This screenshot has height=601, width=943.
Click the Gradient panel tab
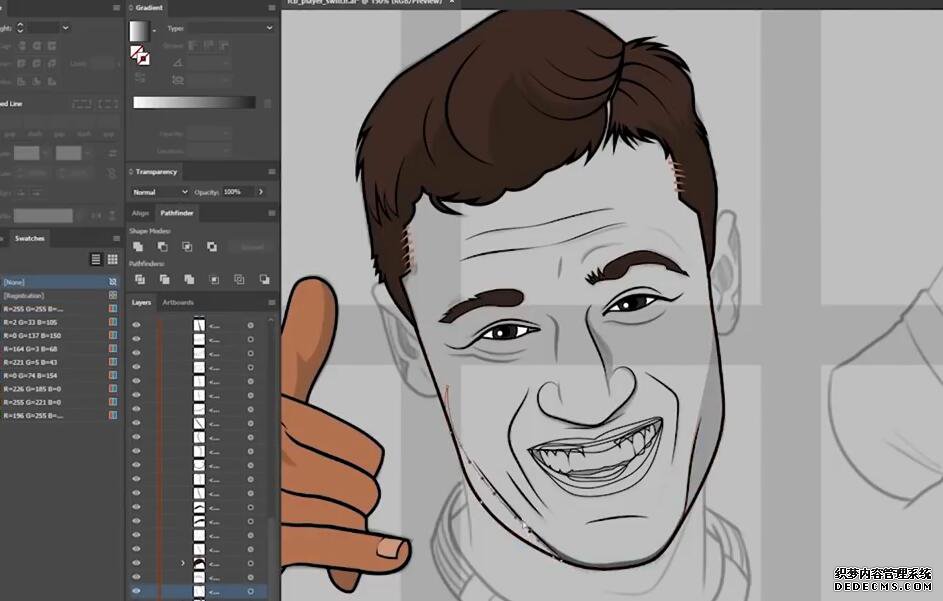[149, 8]
